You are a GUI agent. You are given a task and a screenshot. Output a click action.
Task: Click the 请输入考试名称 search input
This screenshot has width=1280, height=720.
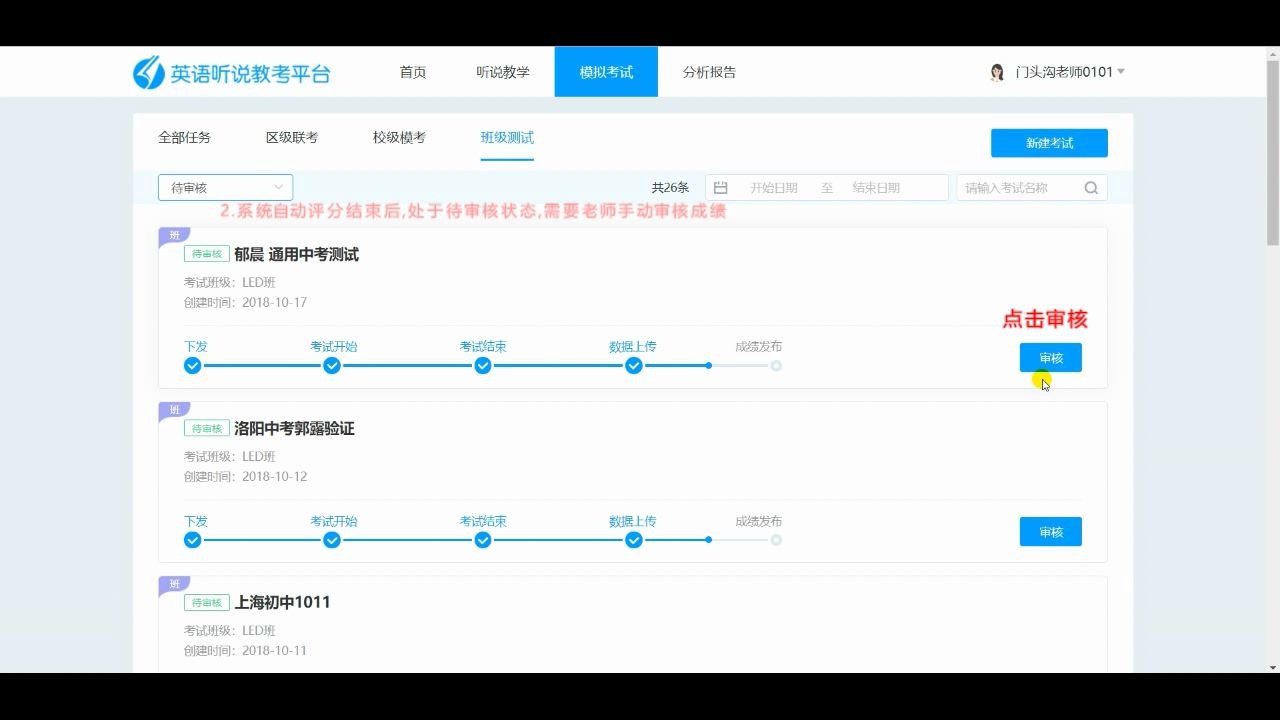[1031, 188]
